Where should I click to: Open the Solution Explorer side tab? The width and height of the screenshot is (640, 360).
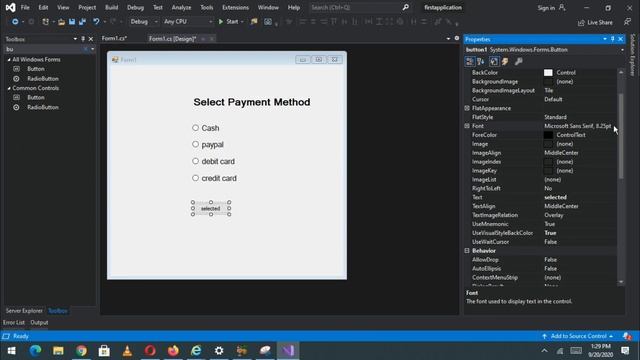click(633, 55)
